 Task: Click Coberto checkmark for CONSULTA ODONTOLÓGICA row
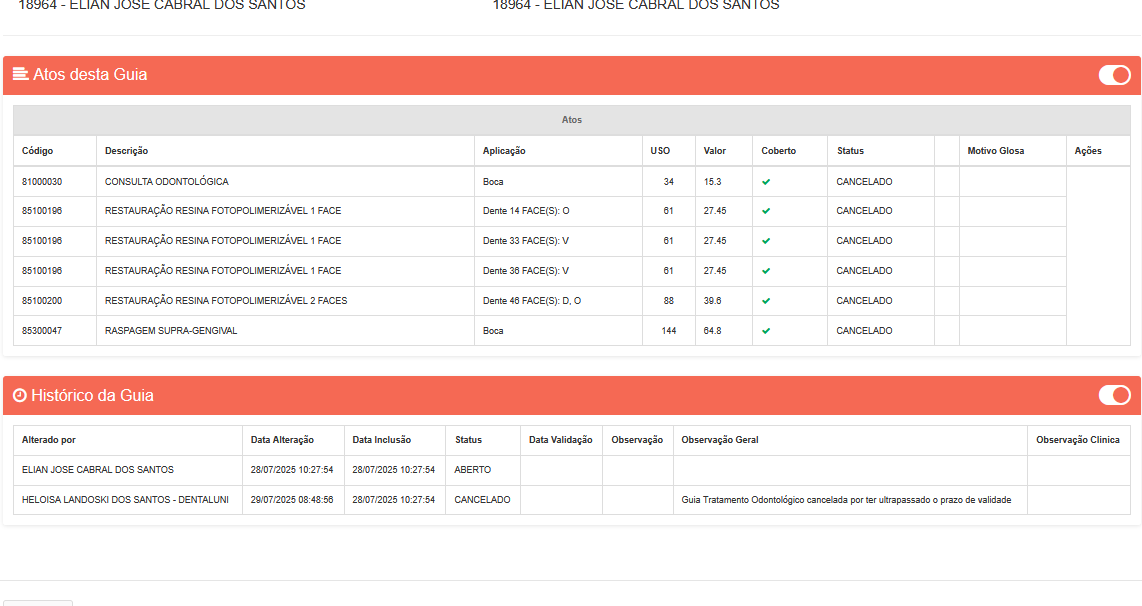[x=766, y=182]
